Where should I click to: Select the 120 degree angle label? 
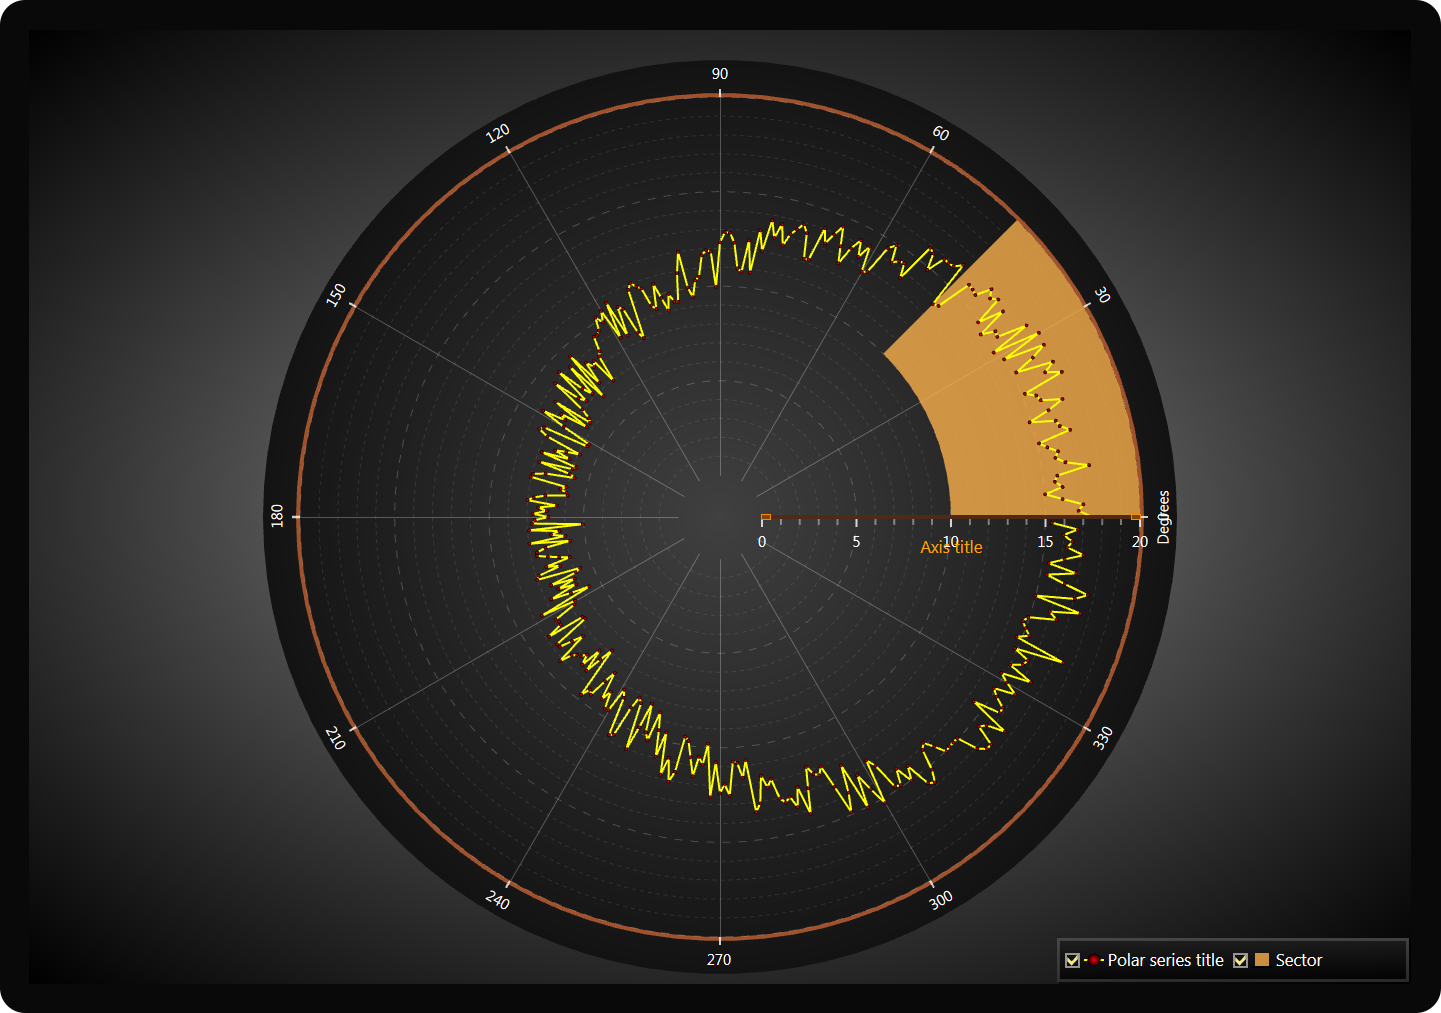pos(498,133)
